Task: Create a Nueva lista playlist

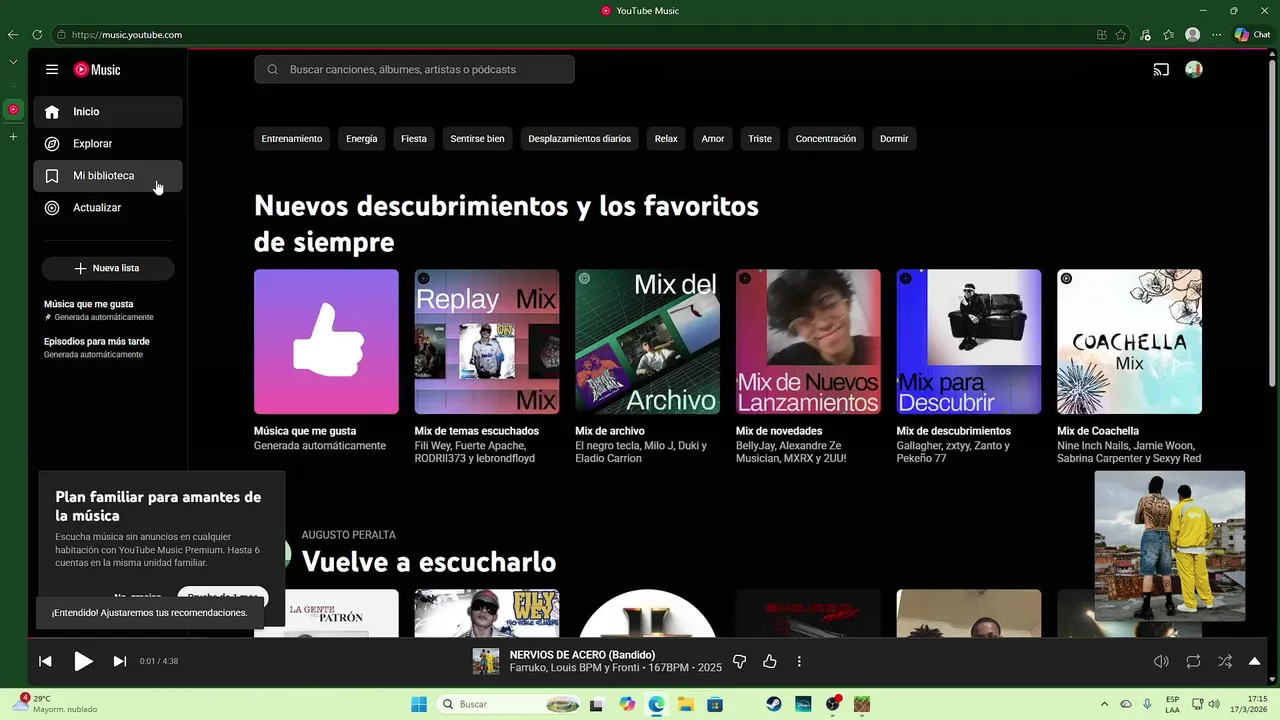Action: click(x=108, y=268)
